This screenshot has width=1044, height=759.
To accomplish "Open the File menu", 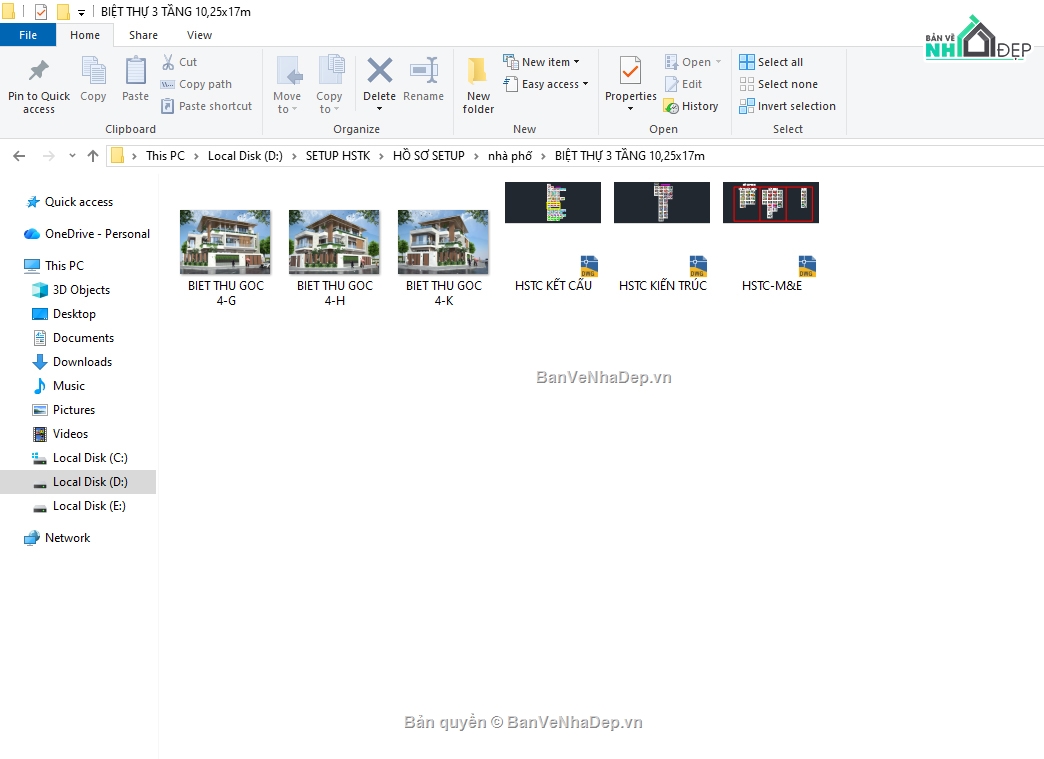I will pyautogui.click(x=28, y=35).
